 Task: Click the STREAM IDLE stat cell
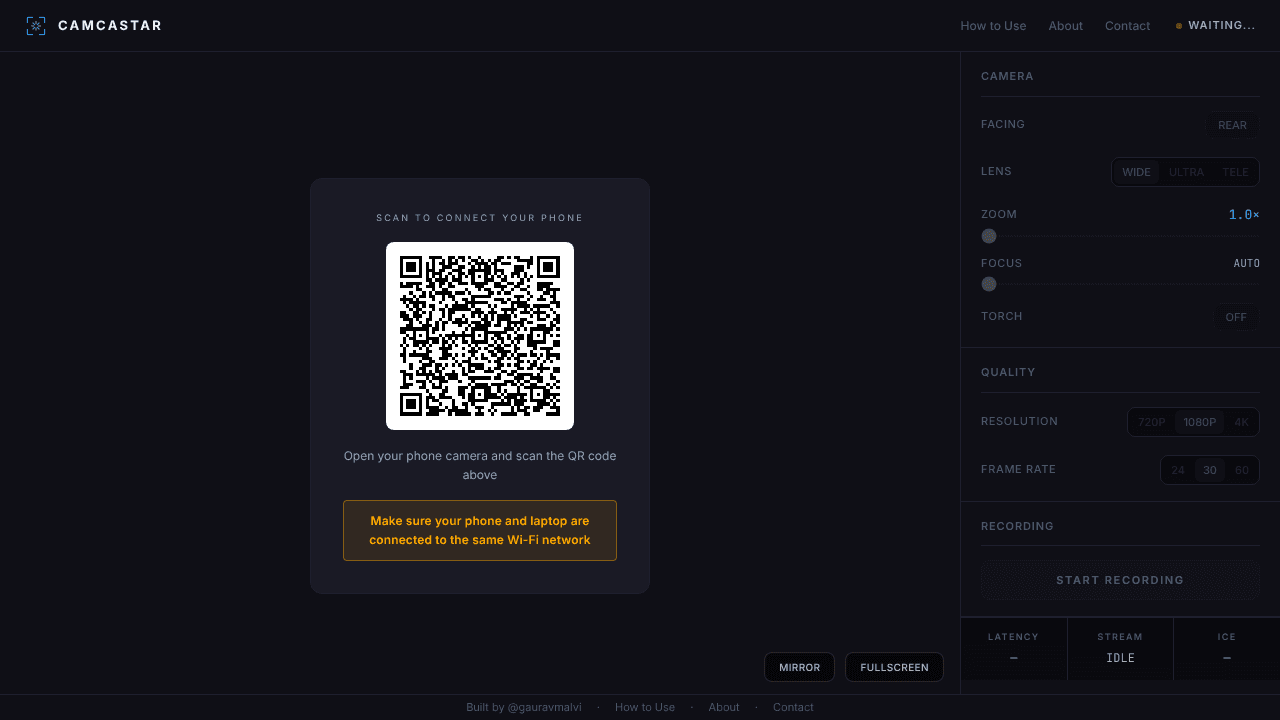pos(1120,648)
